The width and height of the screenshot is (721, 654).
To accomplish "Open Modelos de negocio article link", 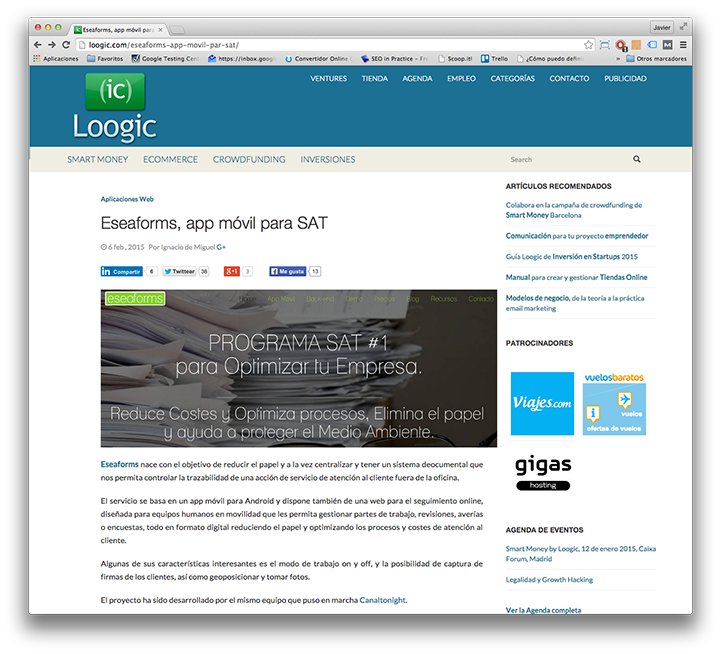I will point(575,303).
